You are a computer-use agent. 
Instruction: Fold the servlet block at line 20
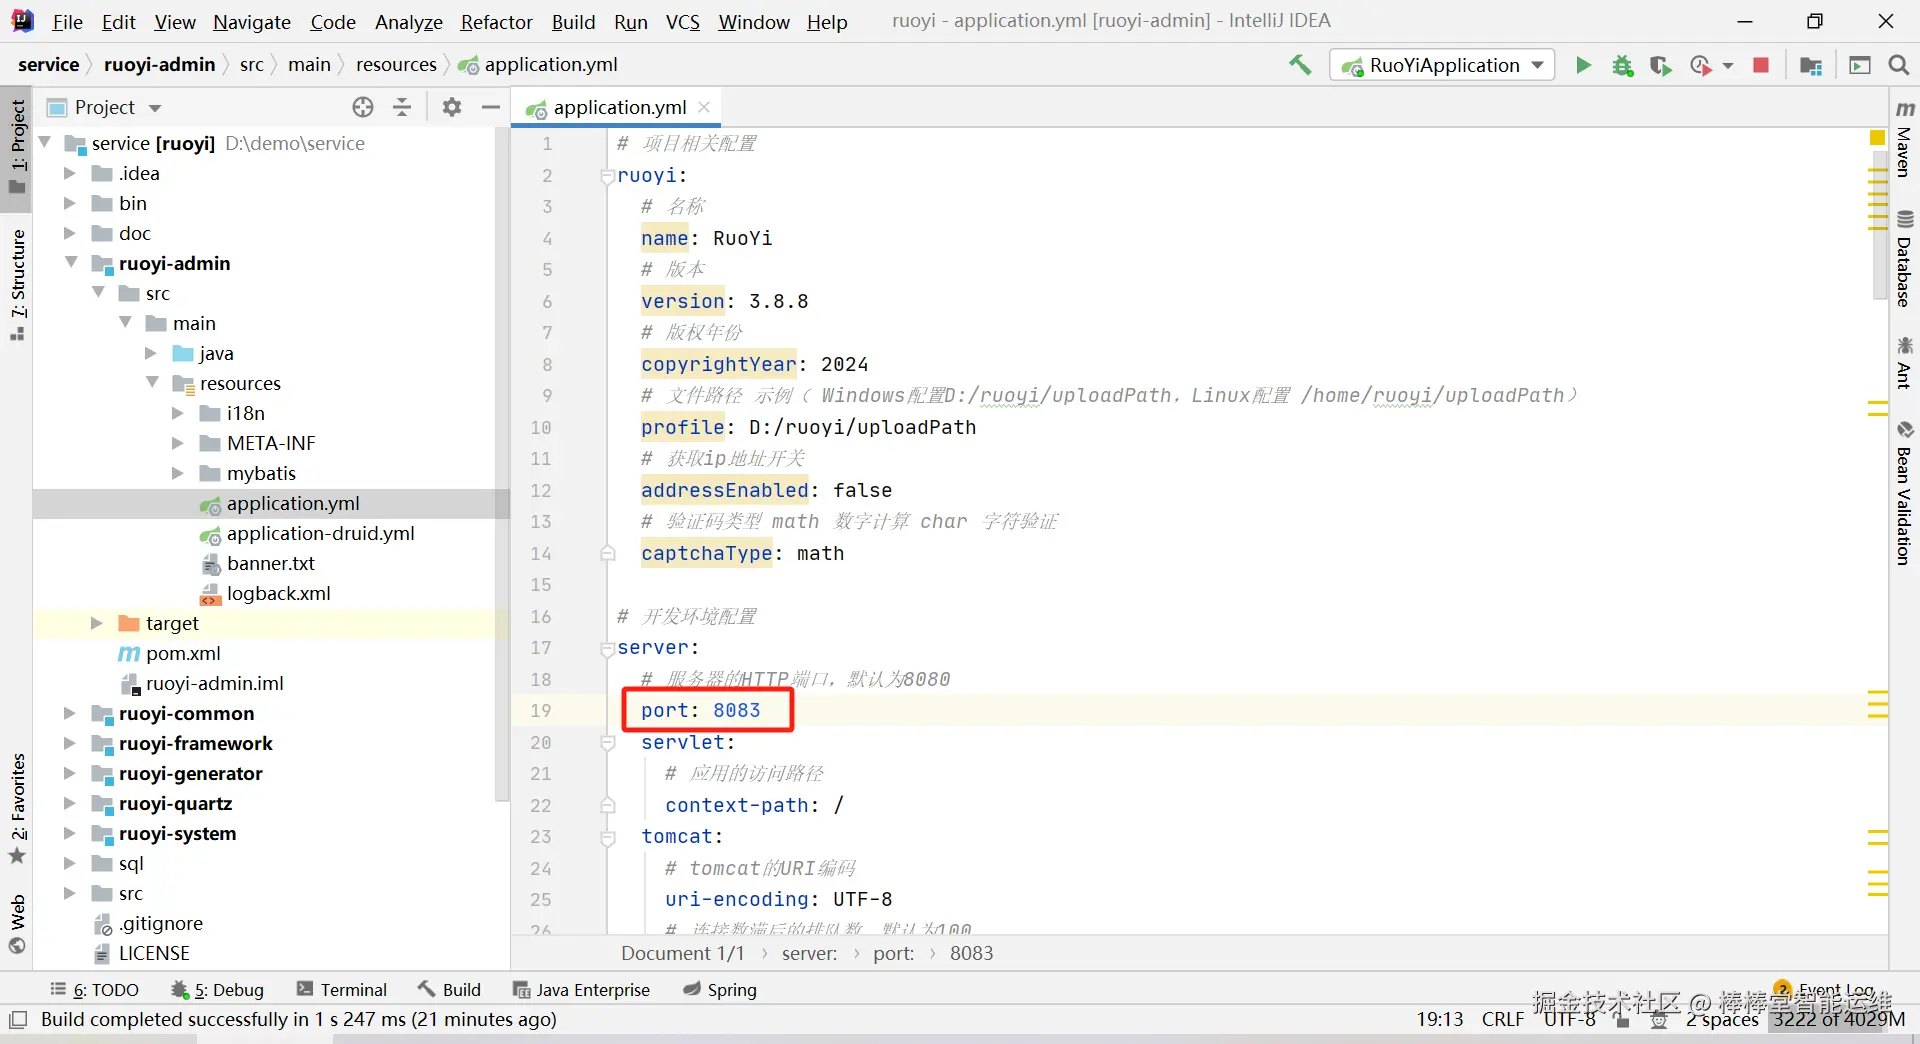tap(607, 743)
